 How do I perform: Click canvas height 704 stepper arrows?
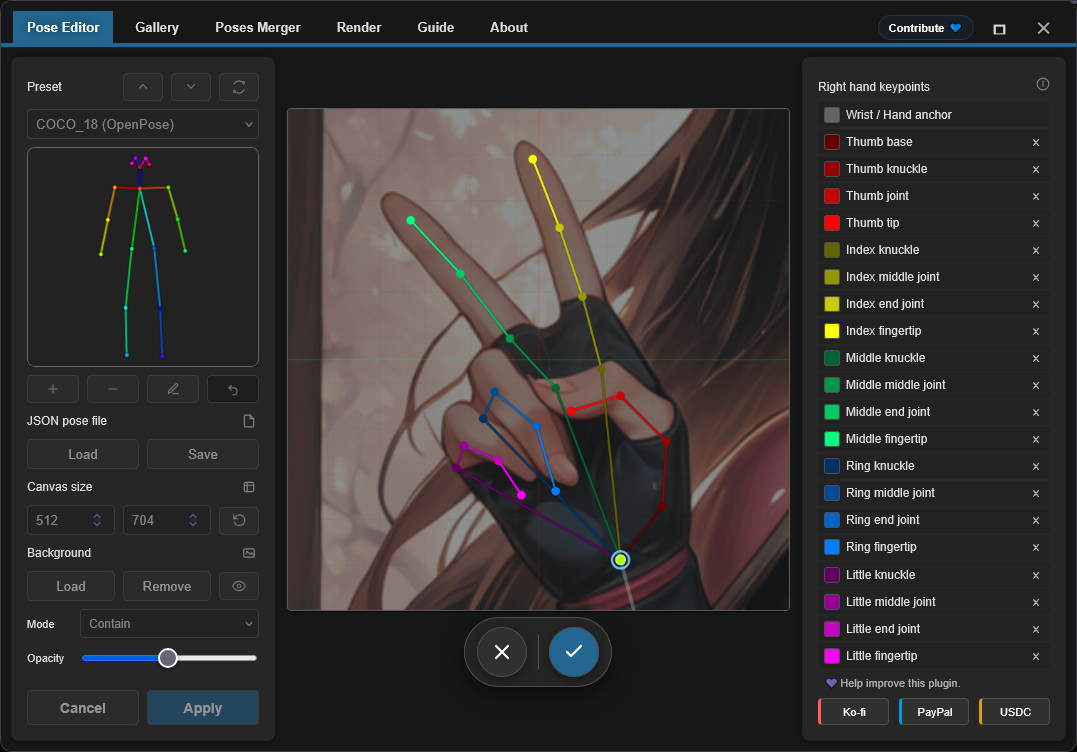click(x=193, y=521)
